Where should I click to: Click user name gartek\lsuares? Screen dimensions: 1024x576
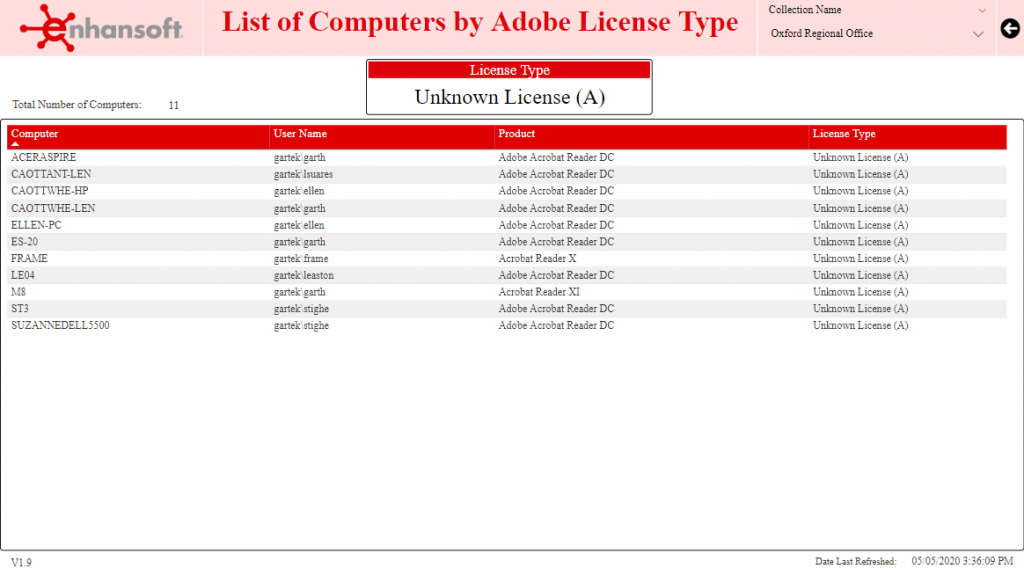tap(303, 174)
